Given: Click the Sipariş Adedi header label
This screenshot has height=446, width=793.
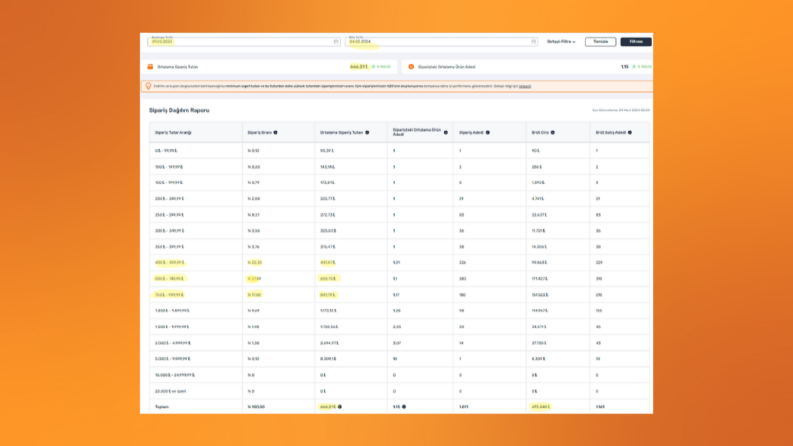Looking at the screenshot, I should pos(471,132).
